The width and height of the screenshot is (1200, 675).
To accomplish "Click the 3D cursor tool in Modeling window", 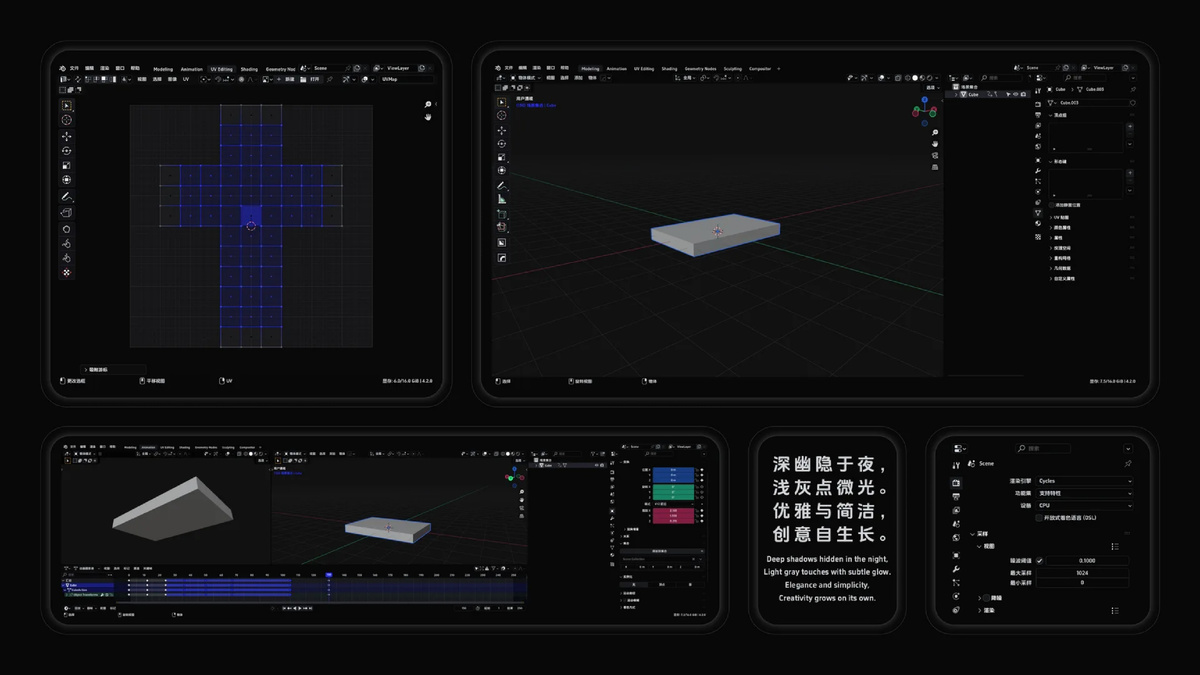I will [502, 116].
